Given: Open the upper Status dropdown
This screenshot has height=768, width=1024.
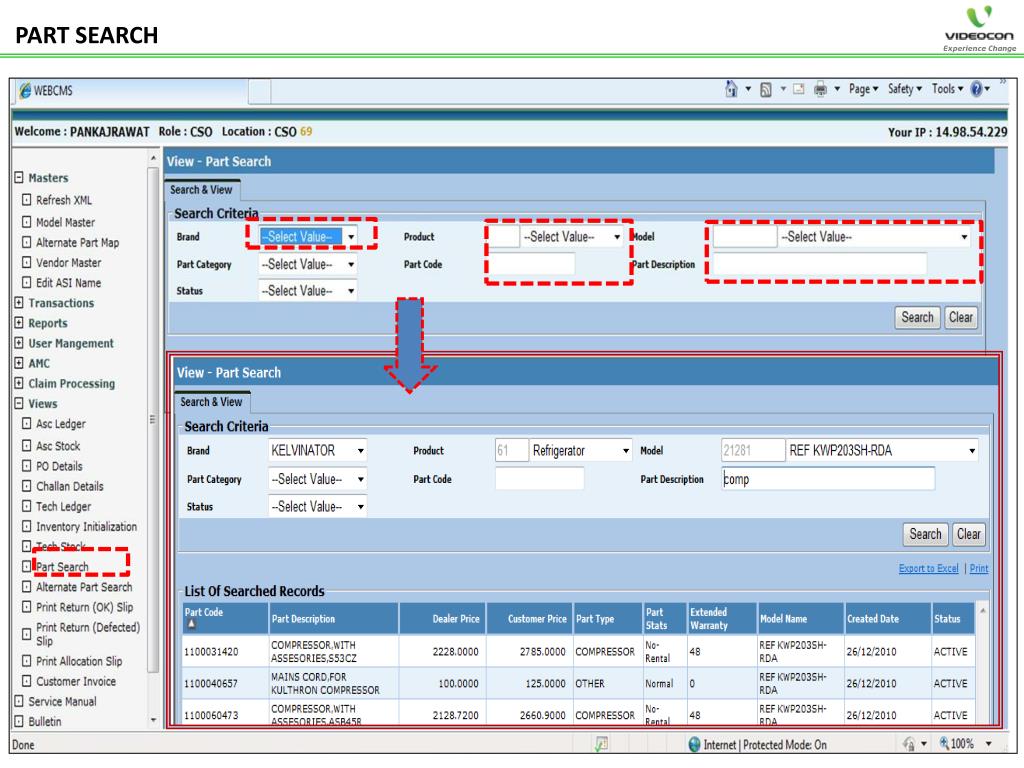Looking at the screenshot, I should tap(308, 291).
